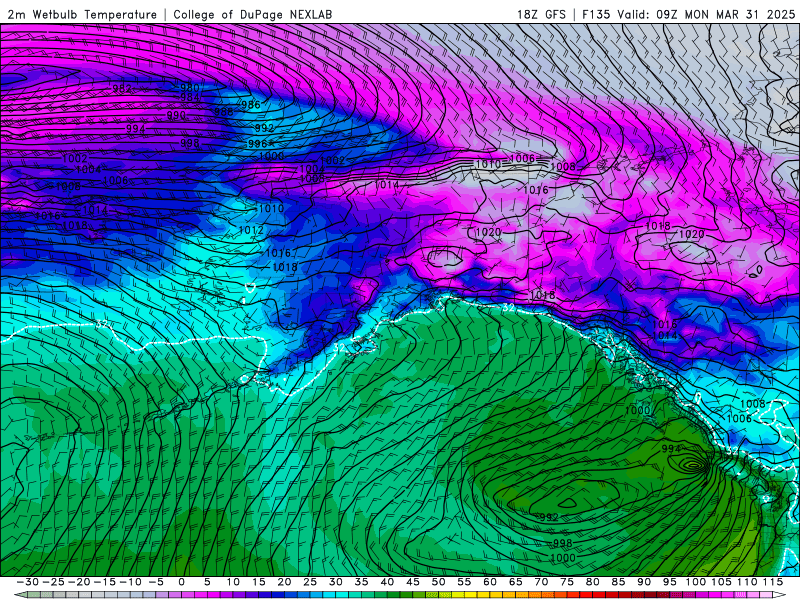Click the 95 color scale label
The width and height of the screenshot is (800, 600).
[x=669, y=582]
